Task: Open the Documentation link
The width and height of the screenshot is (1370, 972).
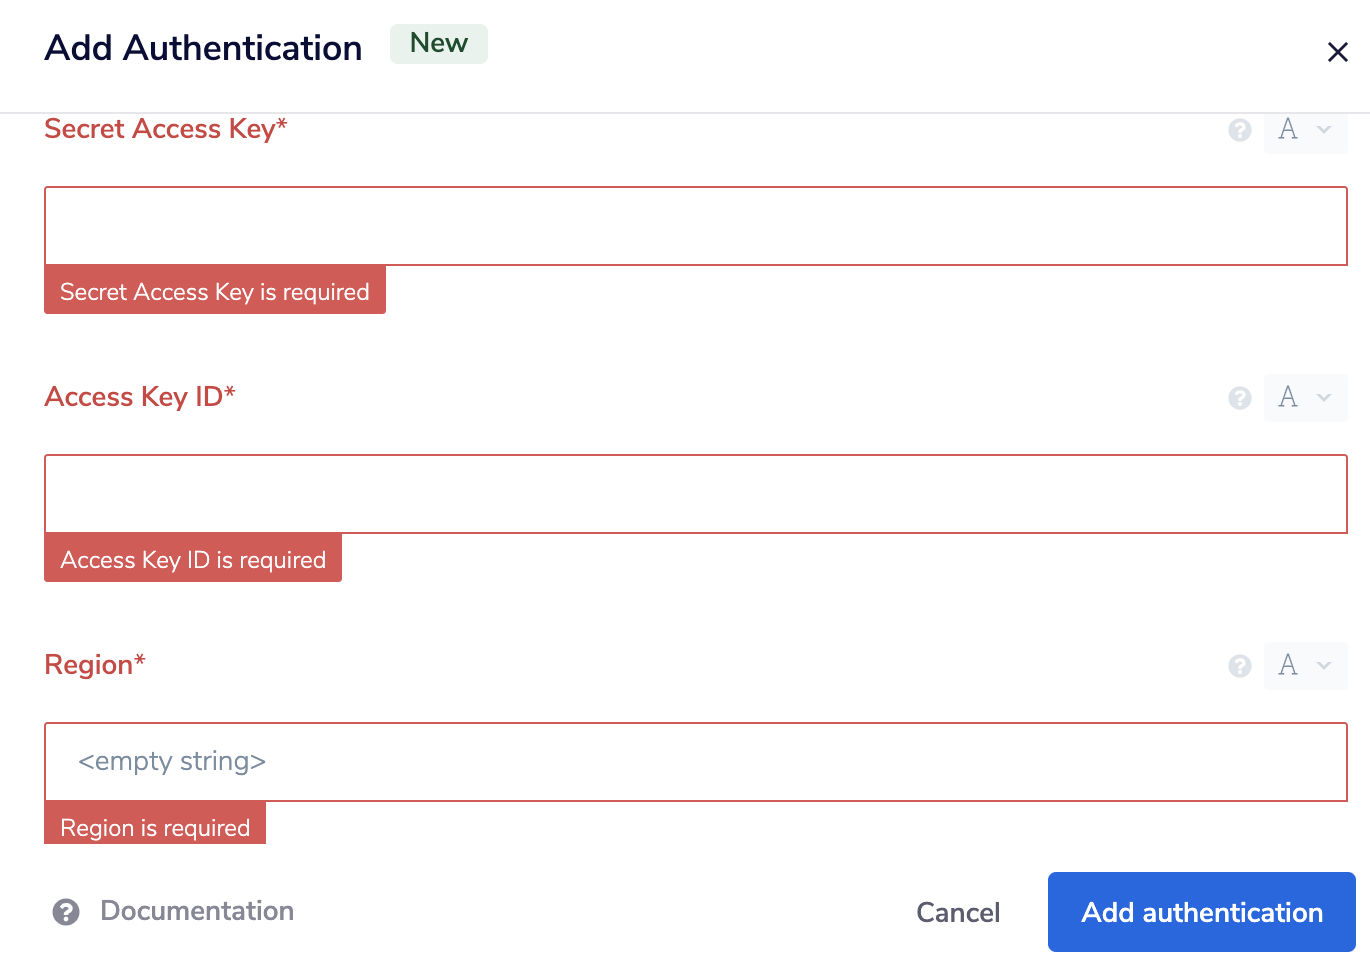Action: click(x=196, y=911)
